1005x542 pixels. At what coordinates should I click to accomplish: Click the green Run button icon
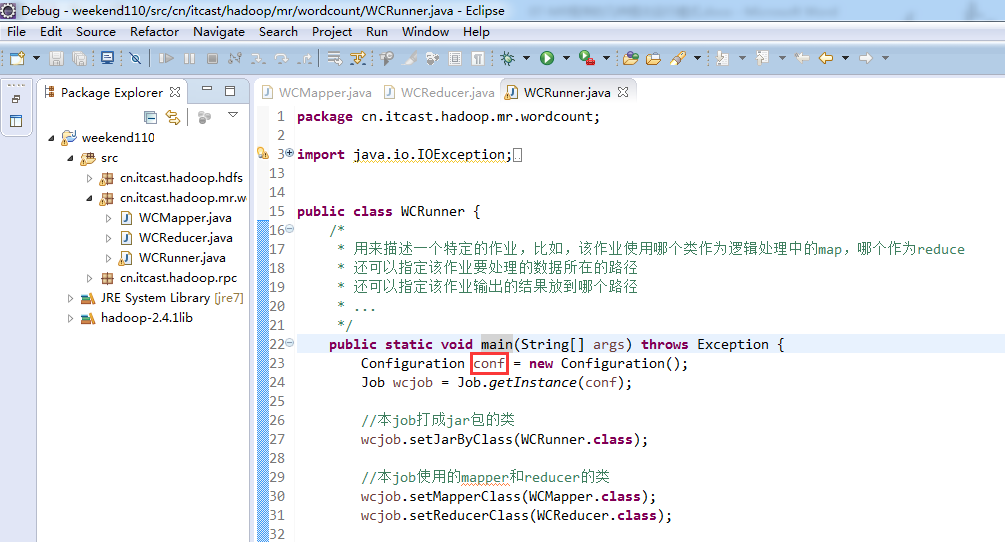pyautogui.click(x=547, y=58)
